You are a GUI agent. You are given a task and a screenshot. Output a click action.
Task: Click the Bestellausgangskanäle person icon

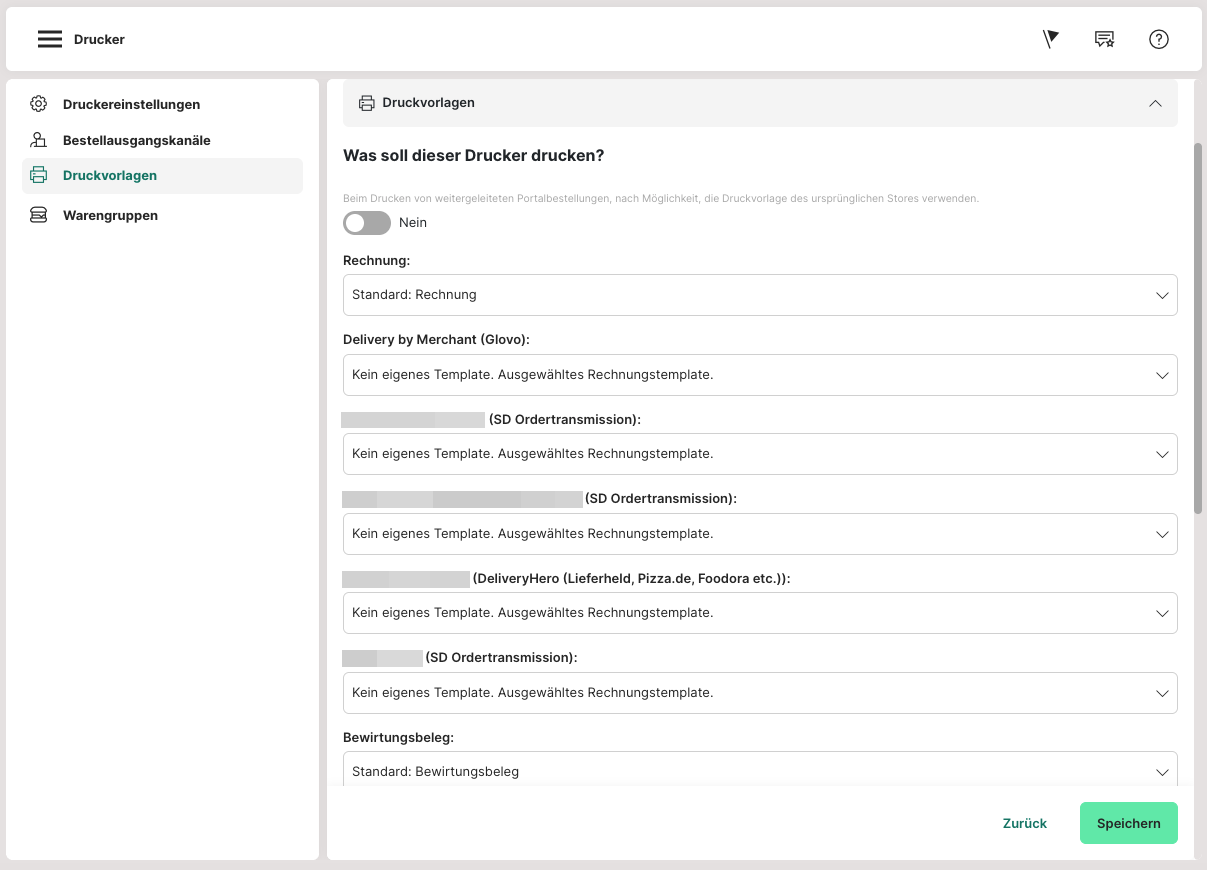(x=39, y=140)
